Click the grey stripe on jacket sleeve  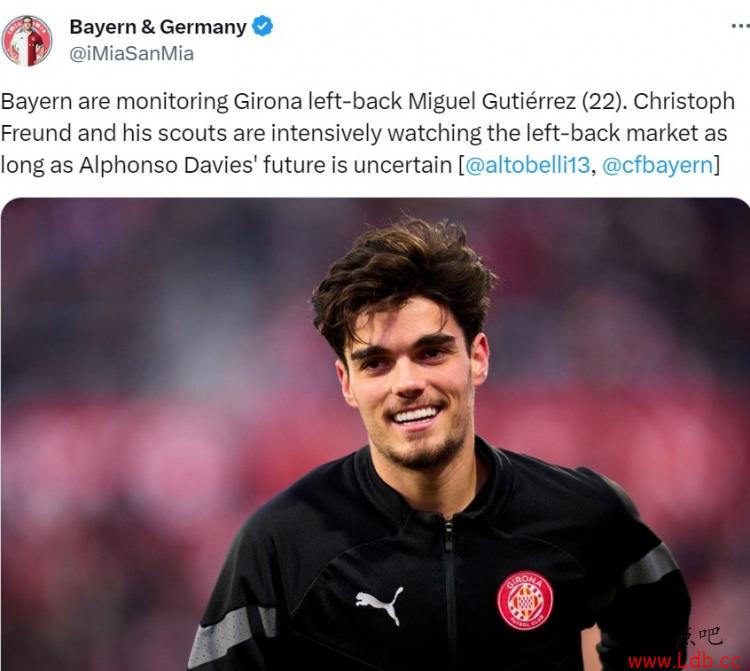click(x=232, y=634)
